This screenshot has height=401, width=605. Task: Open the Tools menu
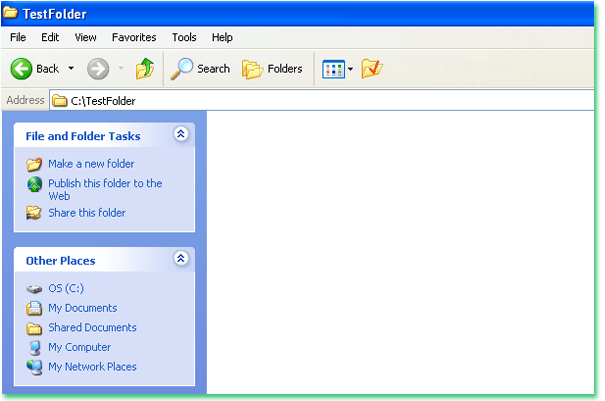[x=184, y=37]
